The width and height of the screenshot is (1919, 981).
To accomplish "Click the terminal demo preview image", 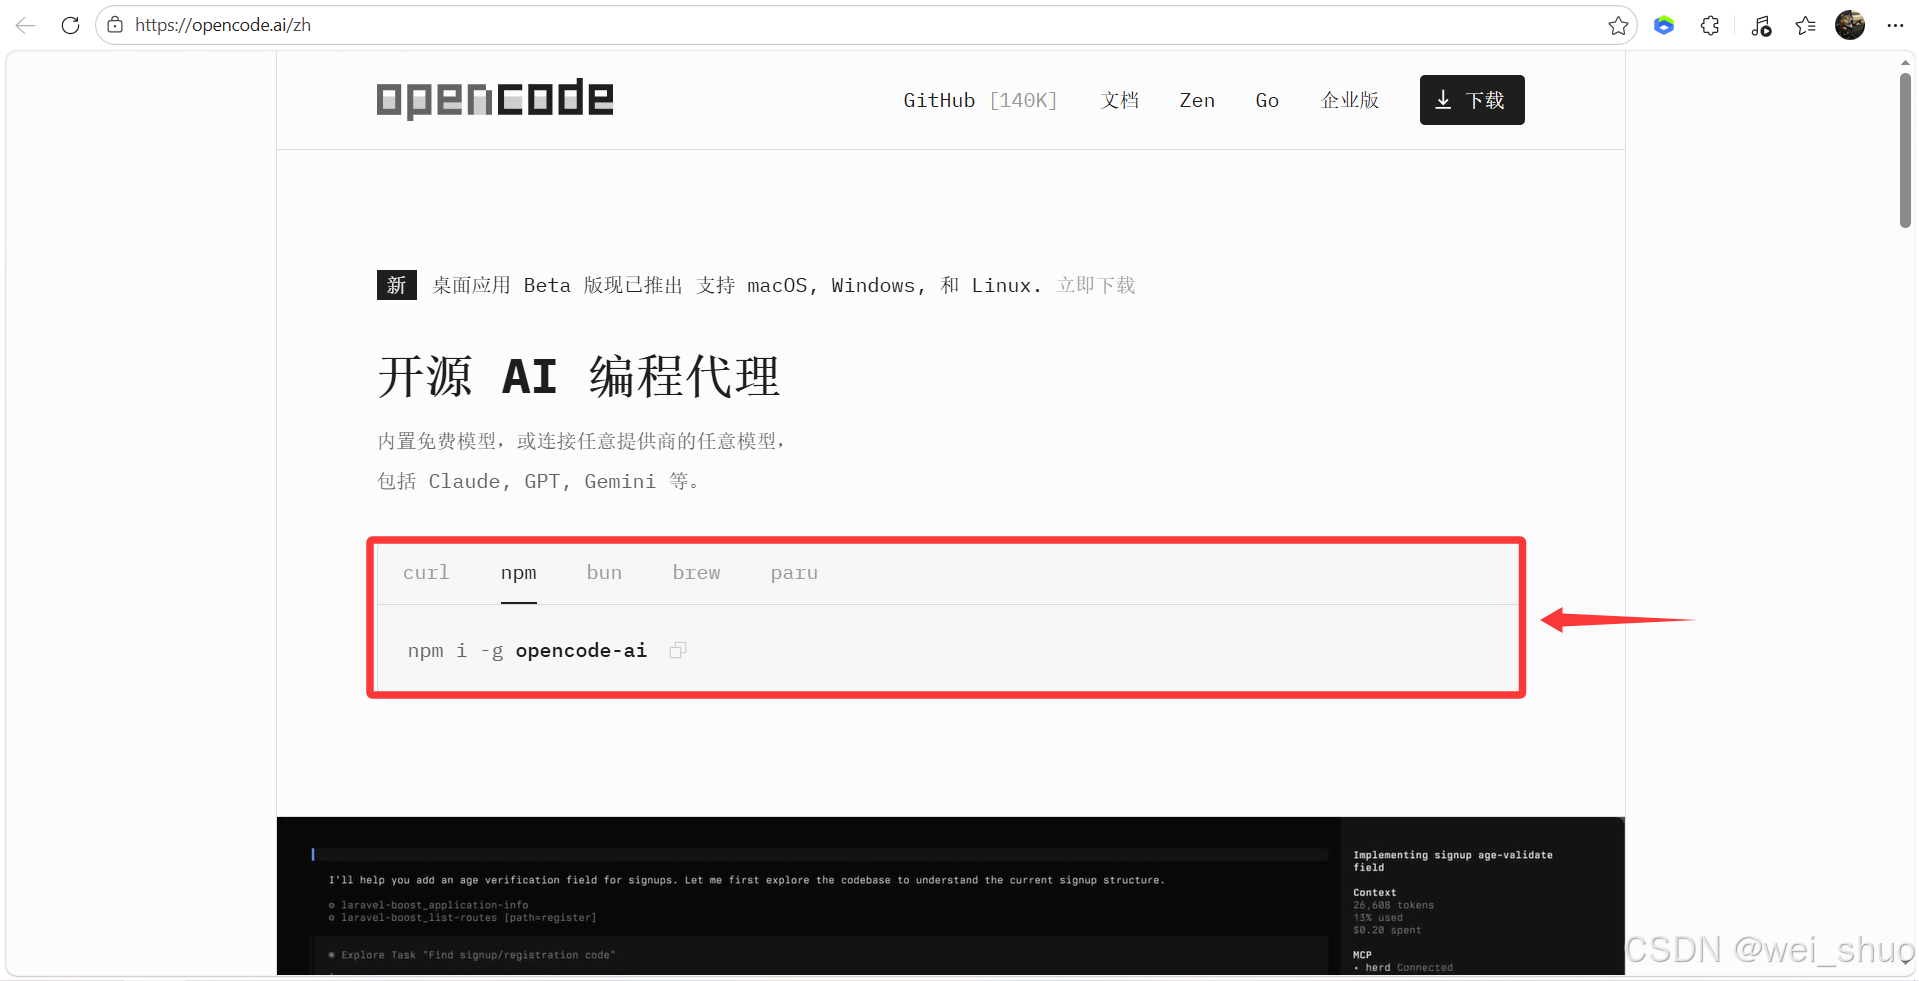I will 950,896.
